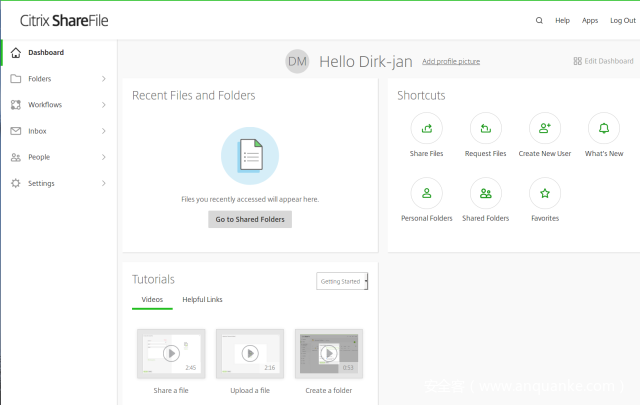Click the Favorites star icon
The width and height of the screenshot is (640, 405).
(x=545, y=193)
